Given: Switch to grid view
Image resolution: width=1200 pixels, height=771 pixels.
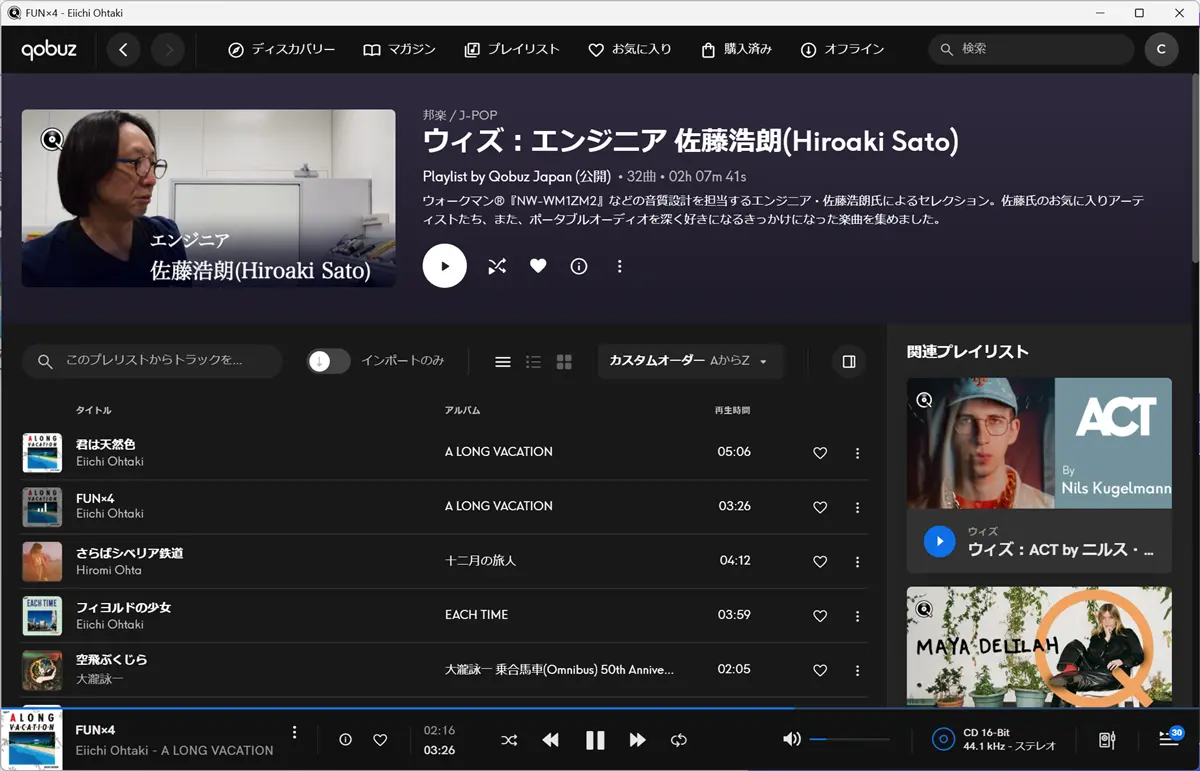Looking at the screenshot, I should 564,362.
